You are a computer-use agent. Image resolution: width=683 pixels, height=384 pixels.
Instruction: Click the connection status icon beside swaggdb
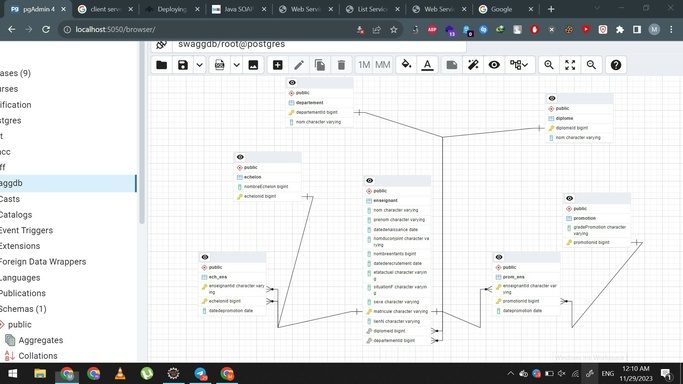click(x=162, y=44)
